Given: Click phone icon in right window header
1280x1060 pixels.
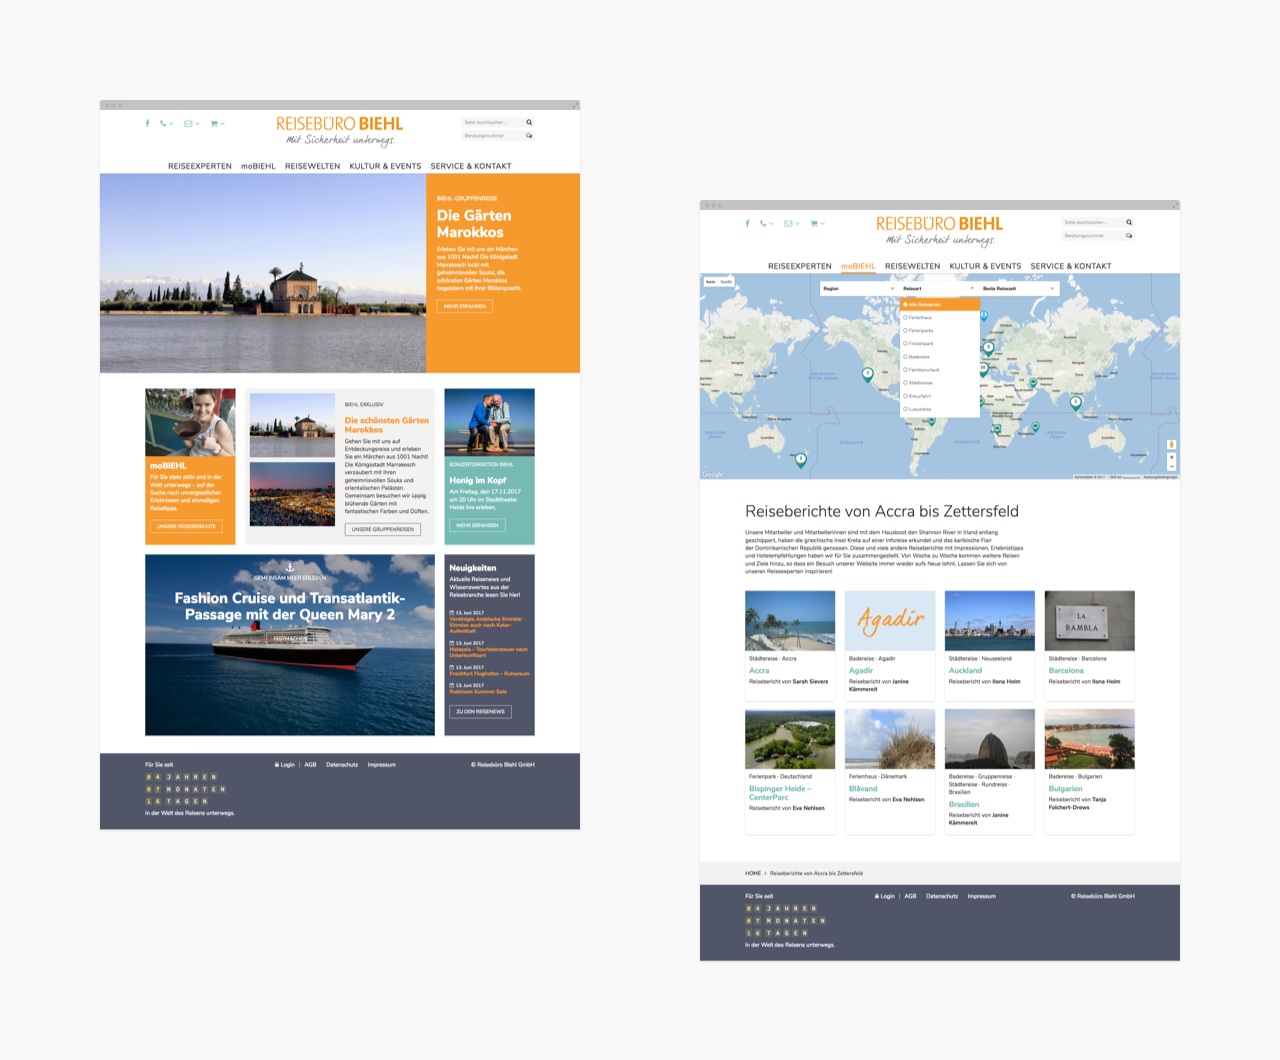Looking at the screenshot, I should [763, 224].
